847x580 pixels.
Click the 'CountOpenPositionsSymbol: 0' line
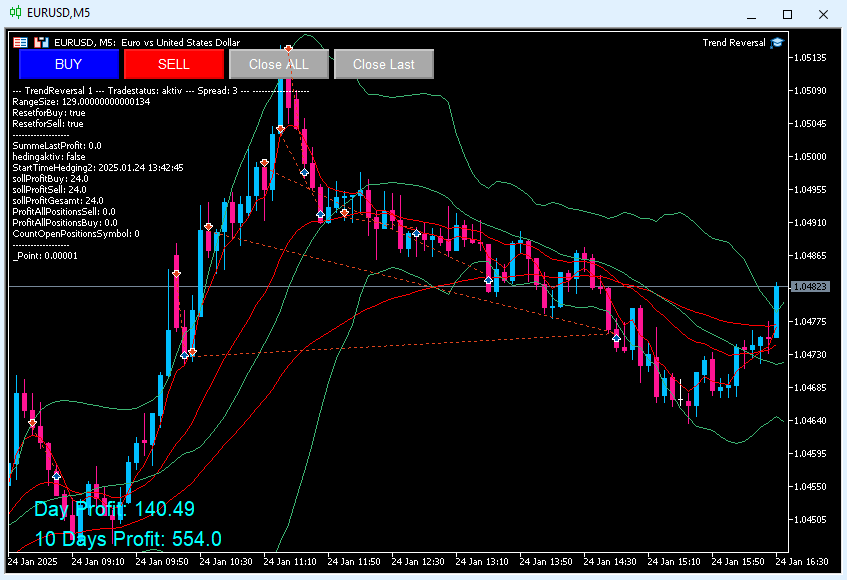pyautogui.click(x=76, y=233)
